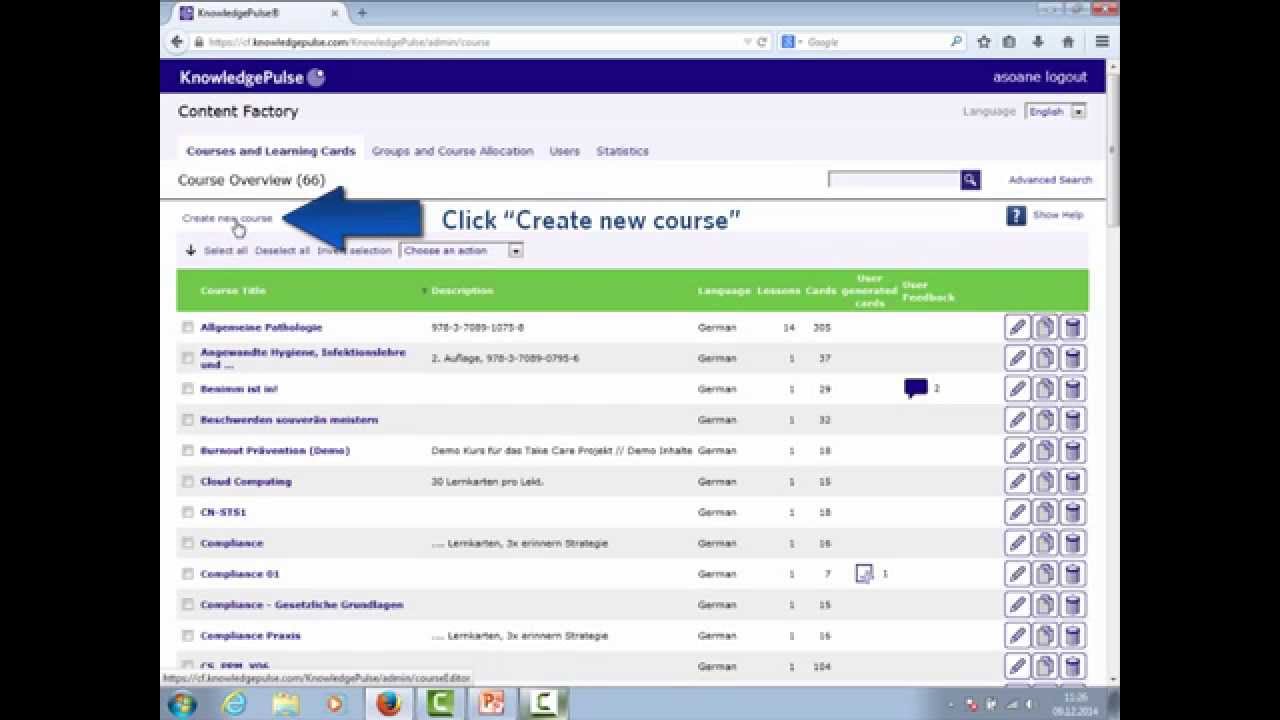Image resolution: width=1280 pixels, height=720 pixels.
Task: Check the CN-STS1 checkbox
Action: (x=187, y=512)
